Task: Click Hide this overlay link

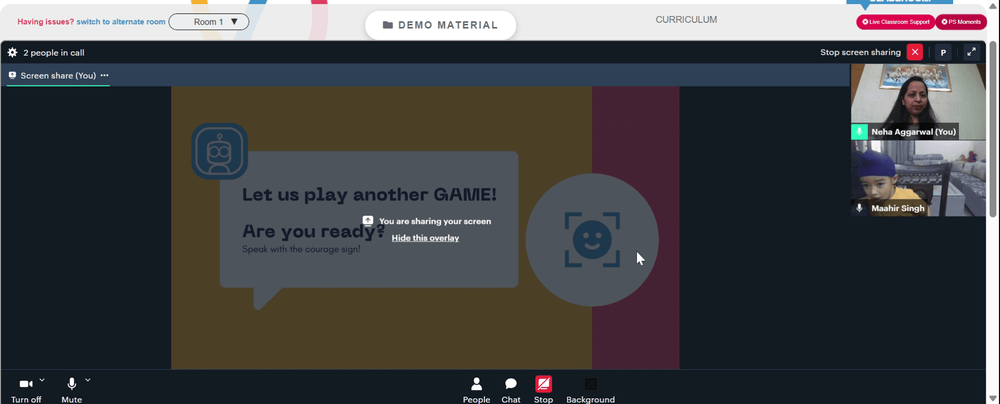Action: pos(425,238)
